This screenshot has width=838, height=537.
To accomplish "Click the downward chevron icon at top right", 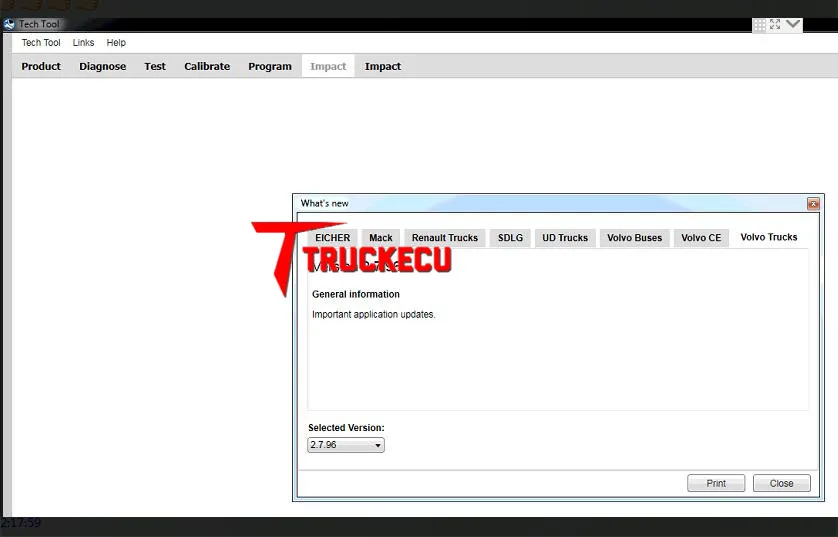I will 793,24.
